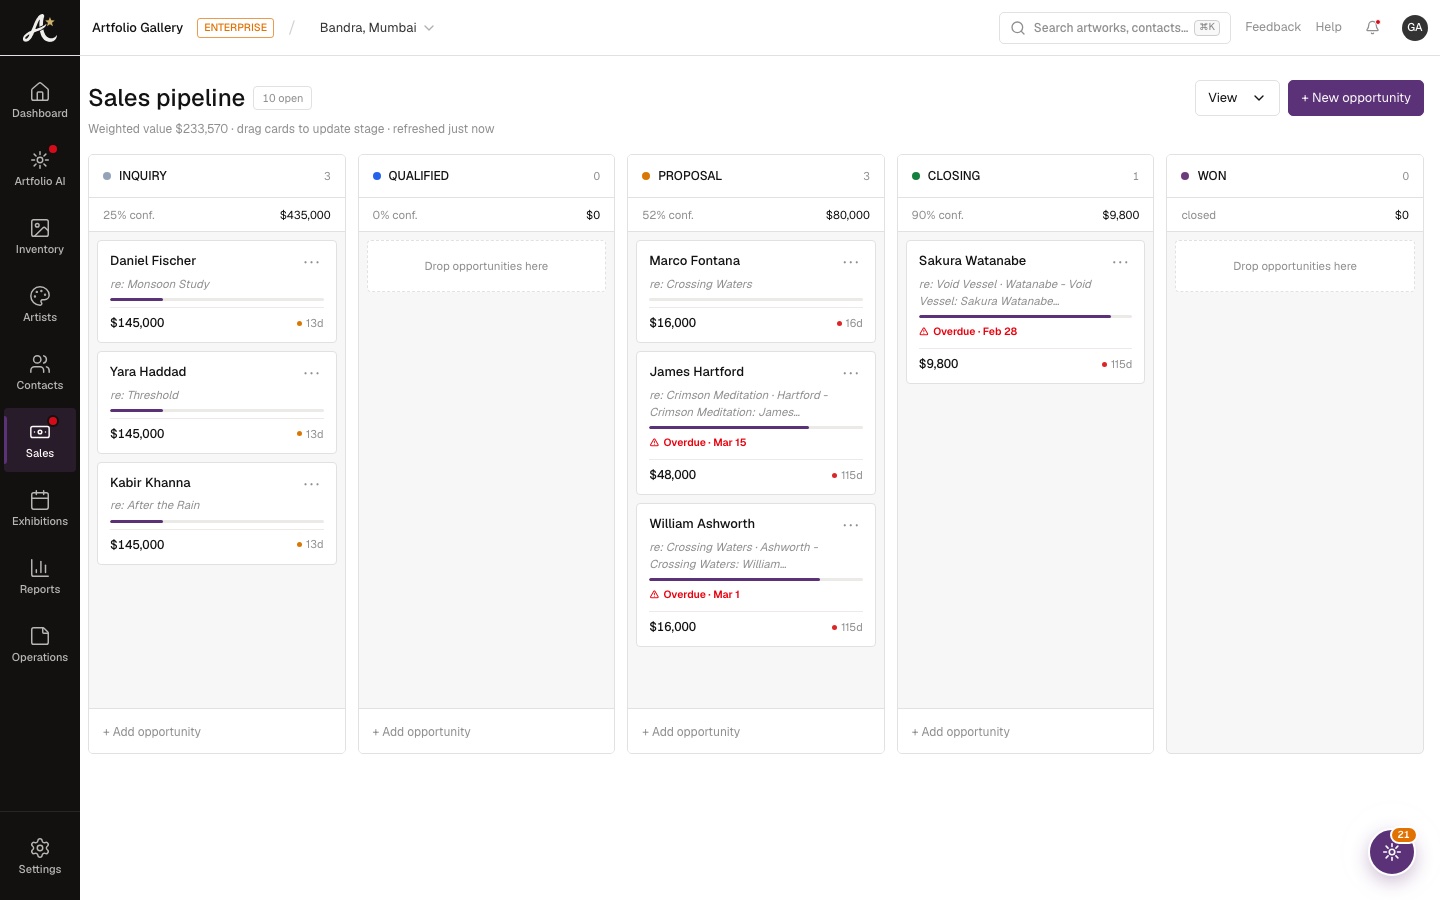Open Operations section
1440x900 pixels.
click(x=40, y=644)
